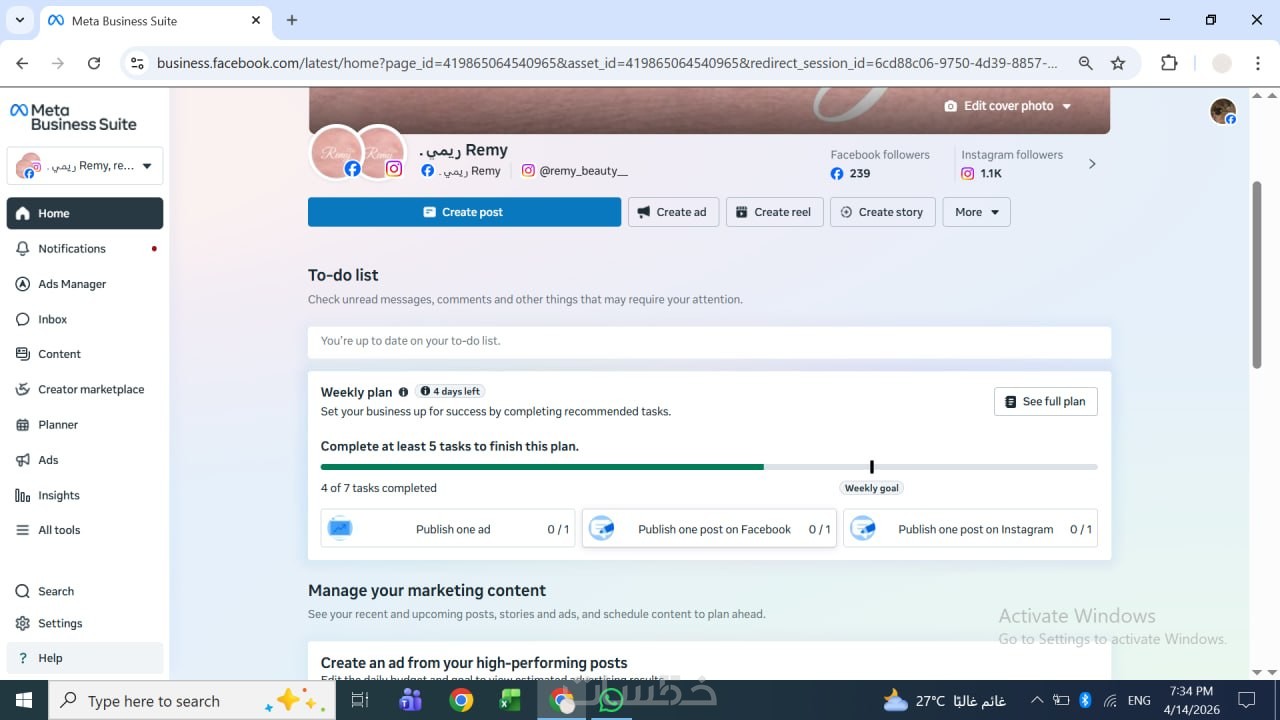The image size is (1280, 720).
Task: Expand the Remy account switcher dropdown
Action: pos(85,166)
